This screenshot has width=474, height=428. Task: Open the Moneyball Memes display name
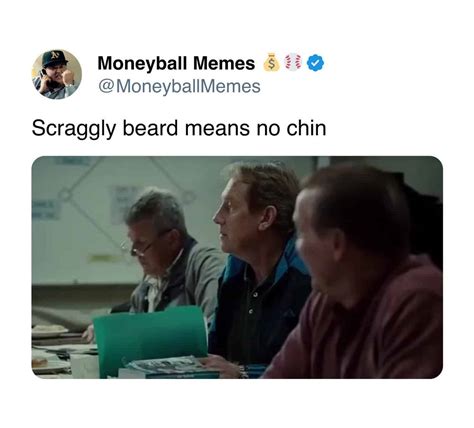[176, 63]
